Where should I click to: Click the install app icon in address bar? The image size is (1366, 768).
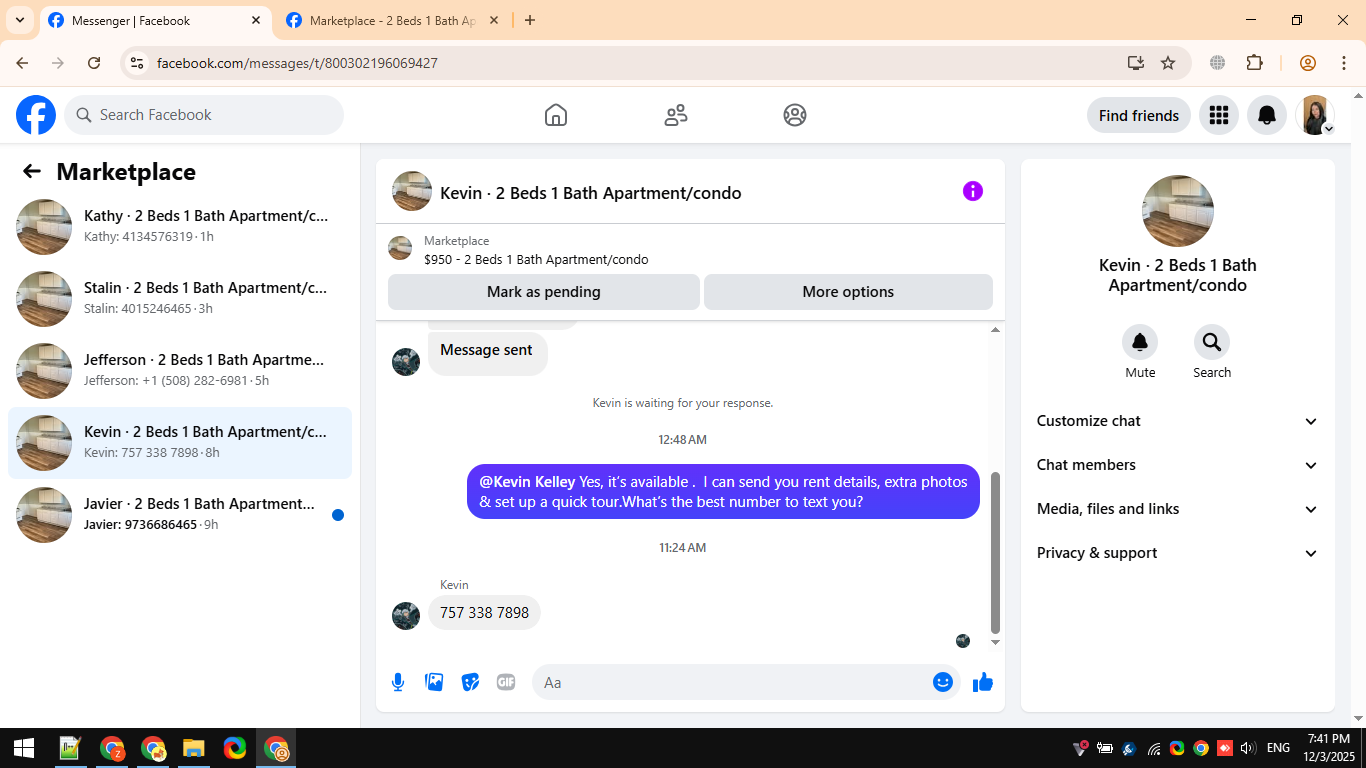pyautogui.click(x=1135, y=63)
